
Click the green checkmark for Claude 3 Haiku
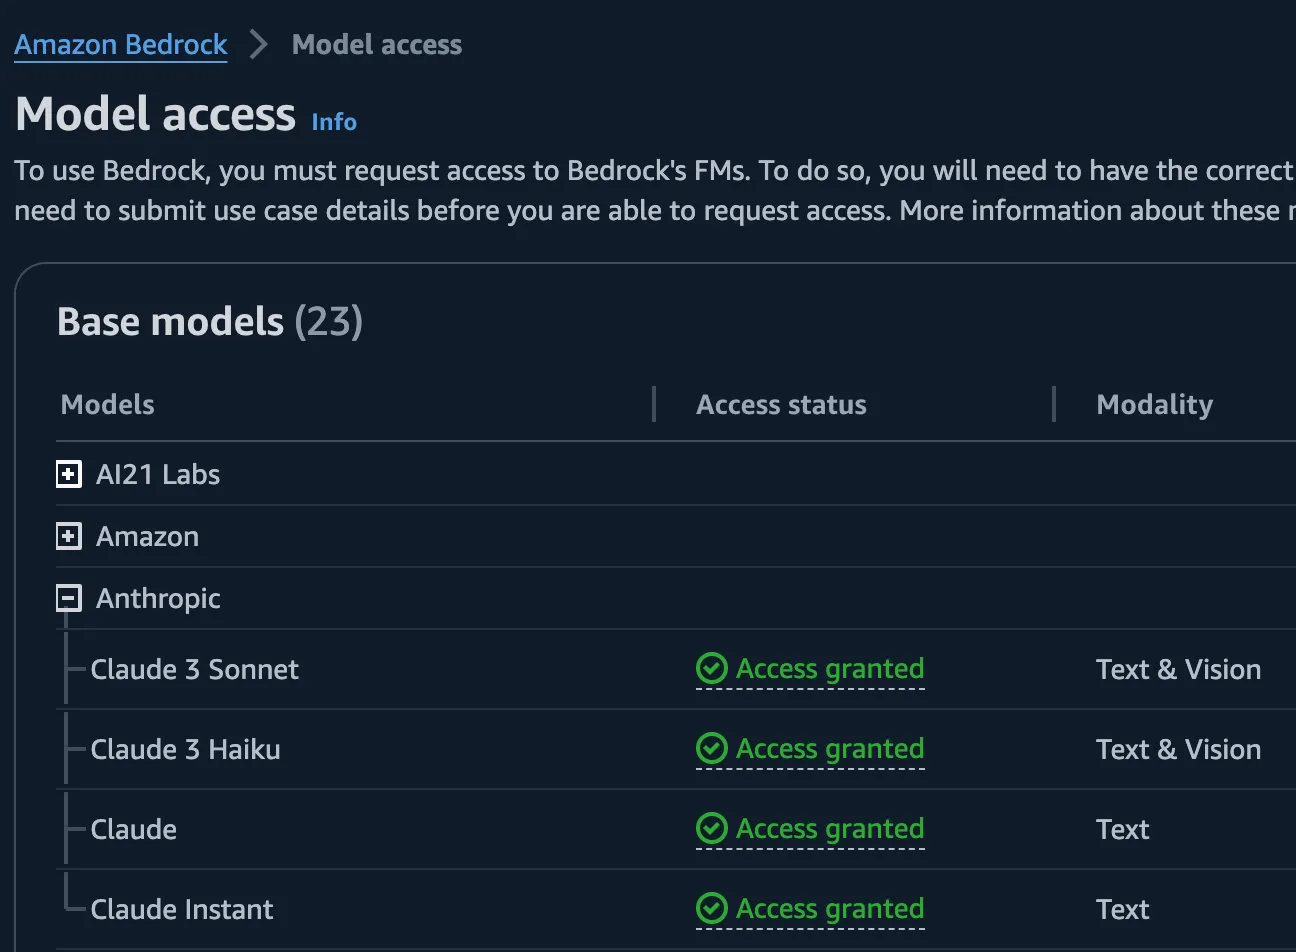[711, 749]
